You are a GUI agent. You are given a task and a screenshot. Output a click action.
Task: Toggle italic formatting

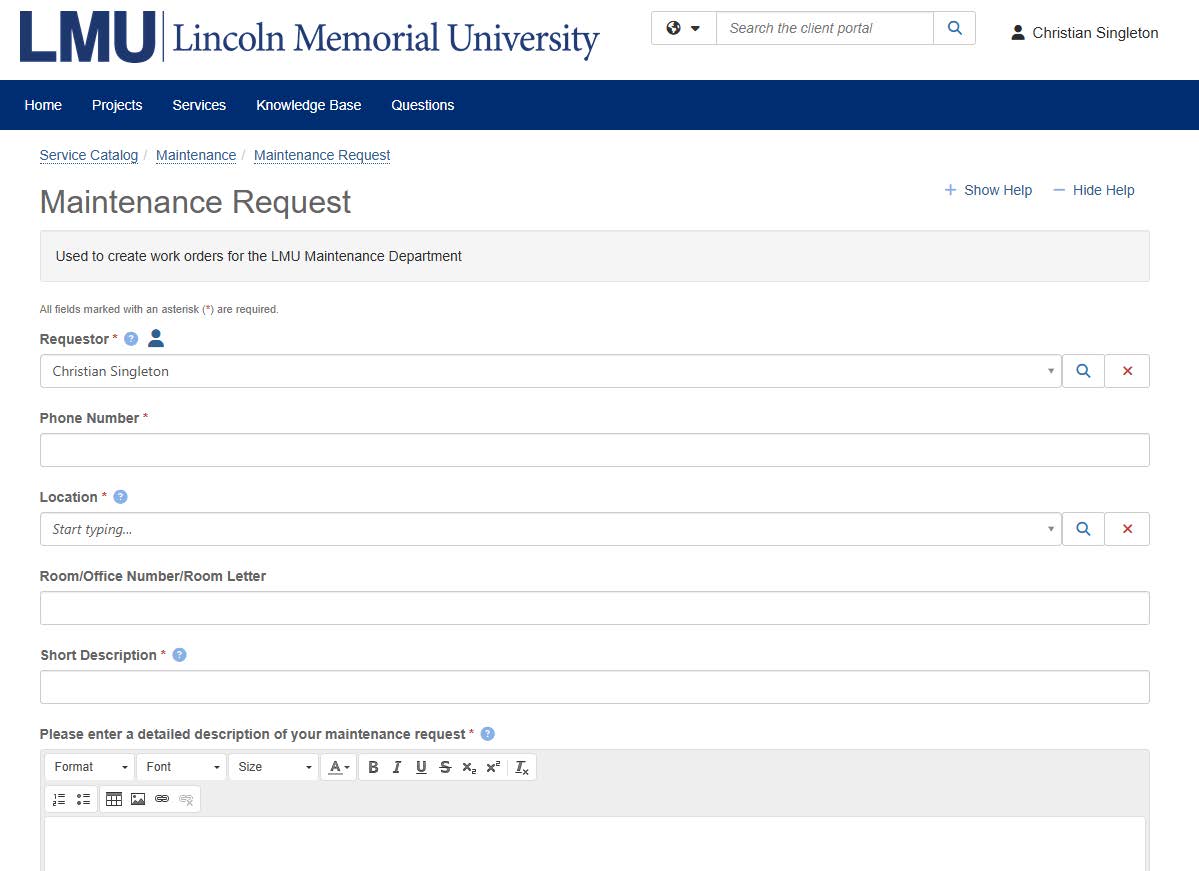point(396,767)
